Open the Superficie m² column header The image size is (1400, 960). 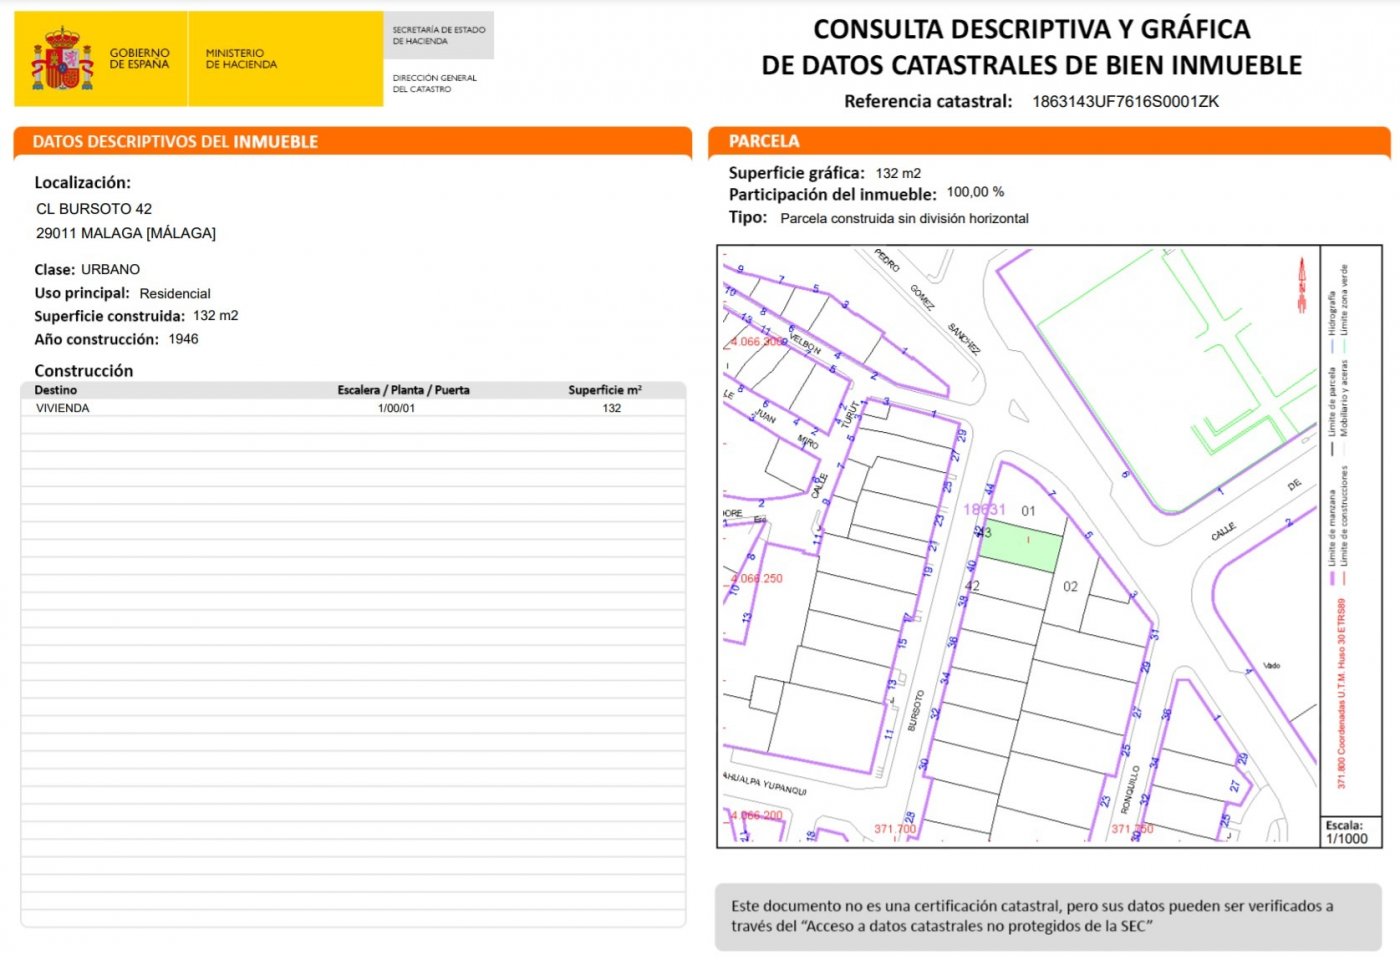pos(605,390)
